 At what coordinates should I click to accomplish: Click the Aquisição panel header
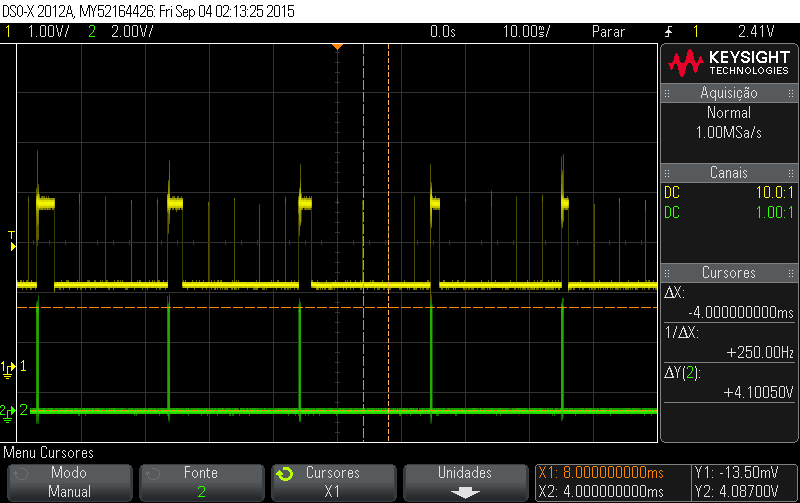click(729, 93)
